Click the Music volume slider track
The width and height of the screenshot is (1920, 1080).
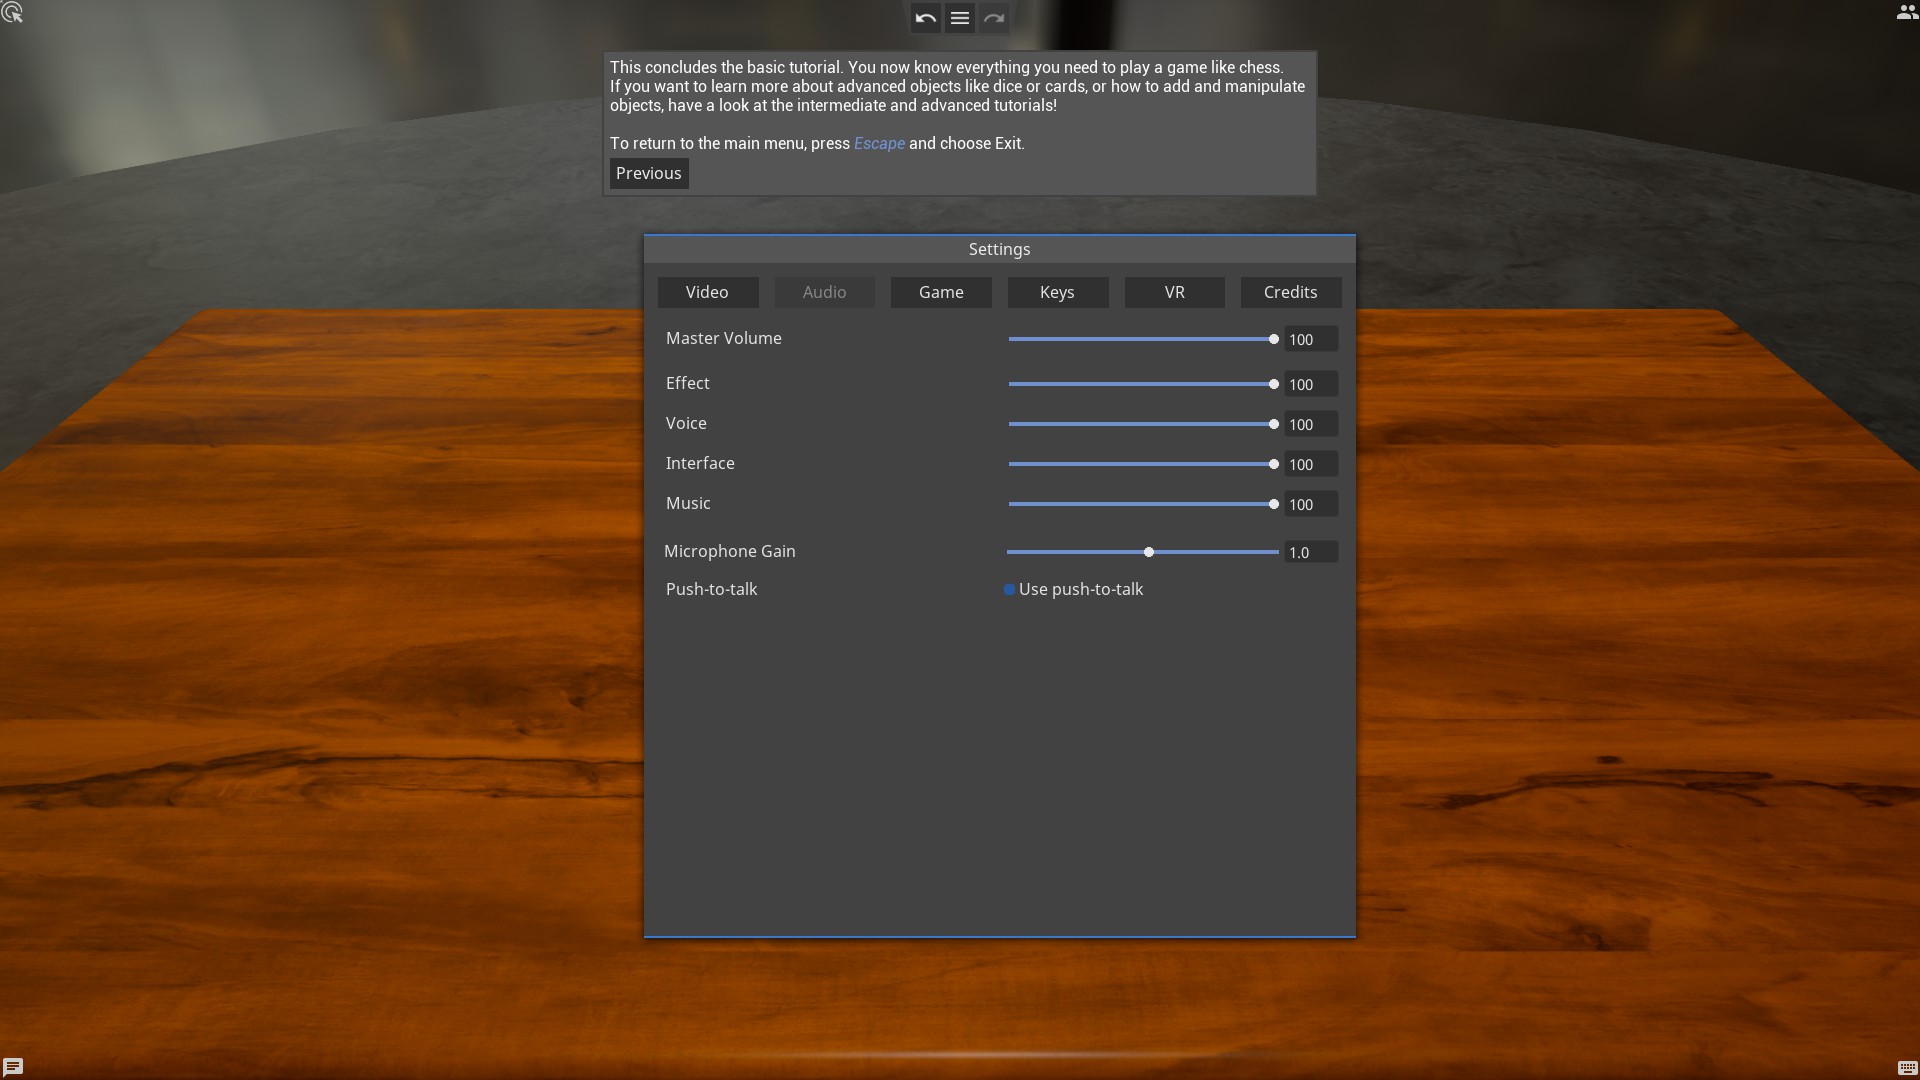point(1140,504)
